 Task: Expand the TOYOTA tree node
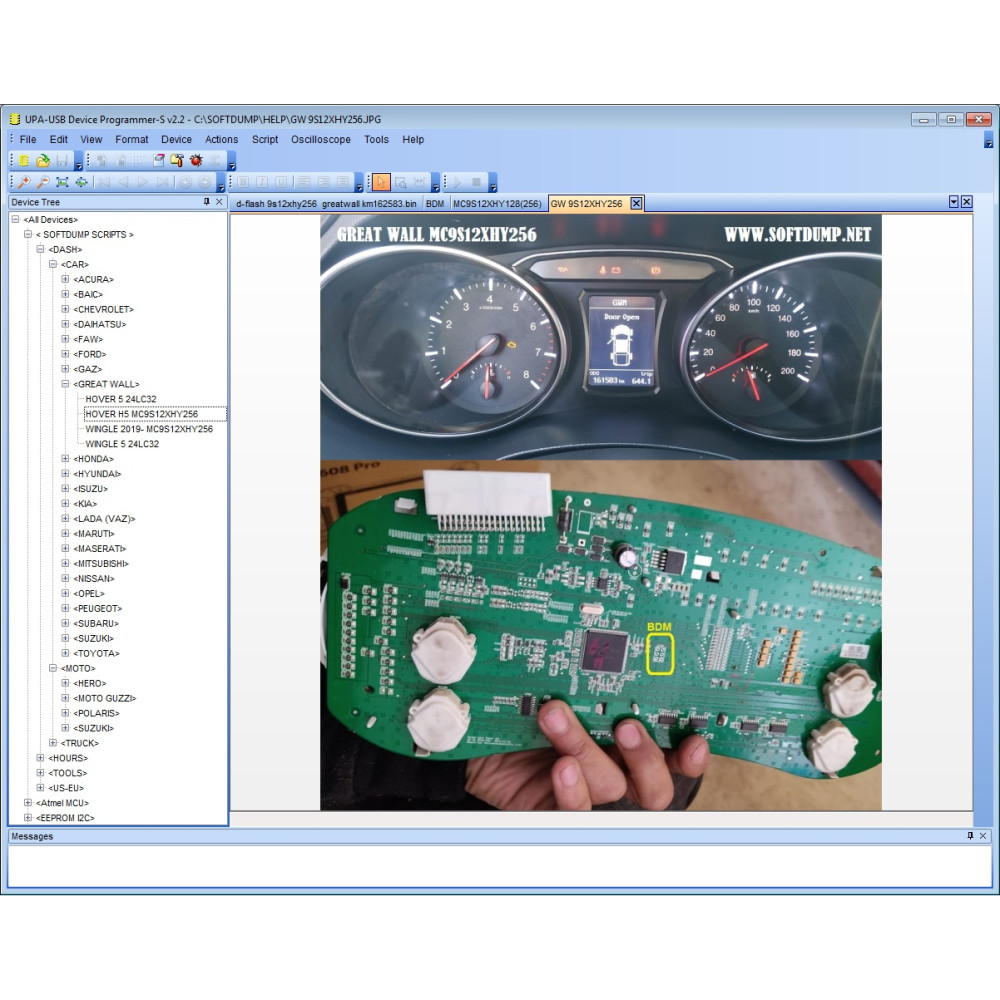pyautogui.click(x=65, y=653)
